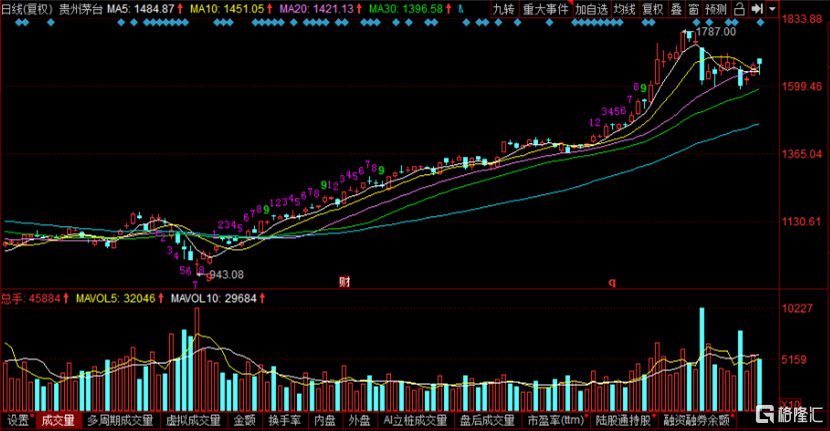Switch to the 陆股通持股 tab
This screenshot has height=431, width=830.
coord(624,420)
